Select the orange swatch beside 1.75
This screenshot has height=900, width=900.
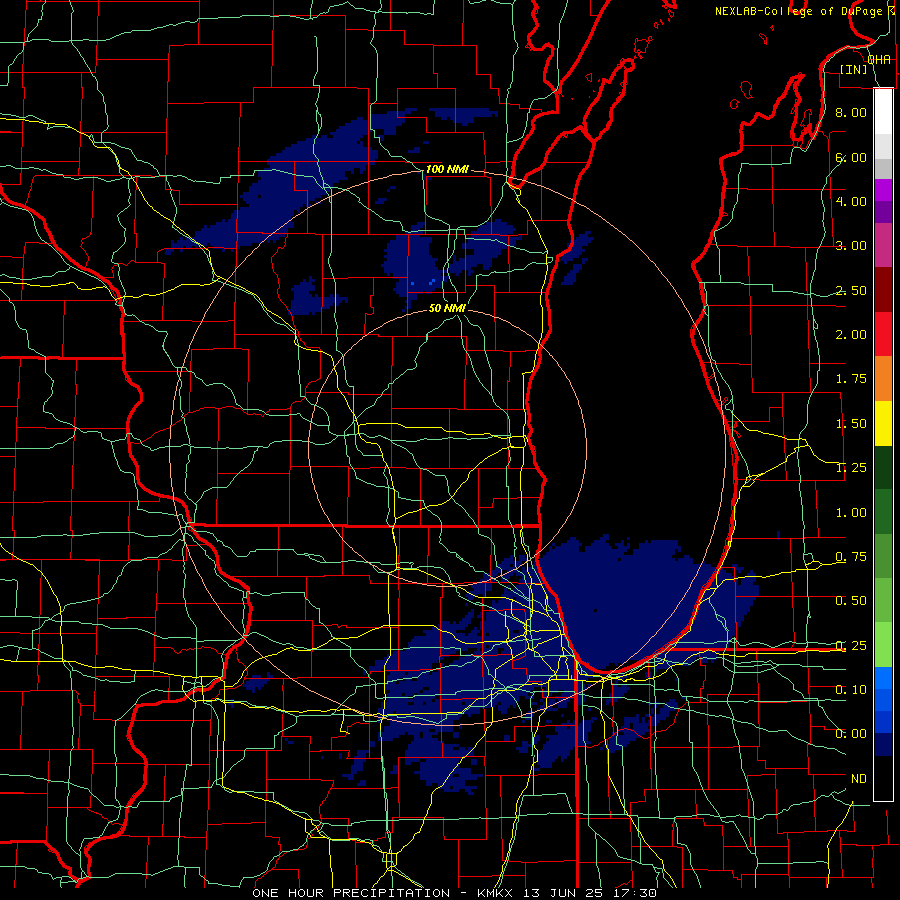pos(883,379)
